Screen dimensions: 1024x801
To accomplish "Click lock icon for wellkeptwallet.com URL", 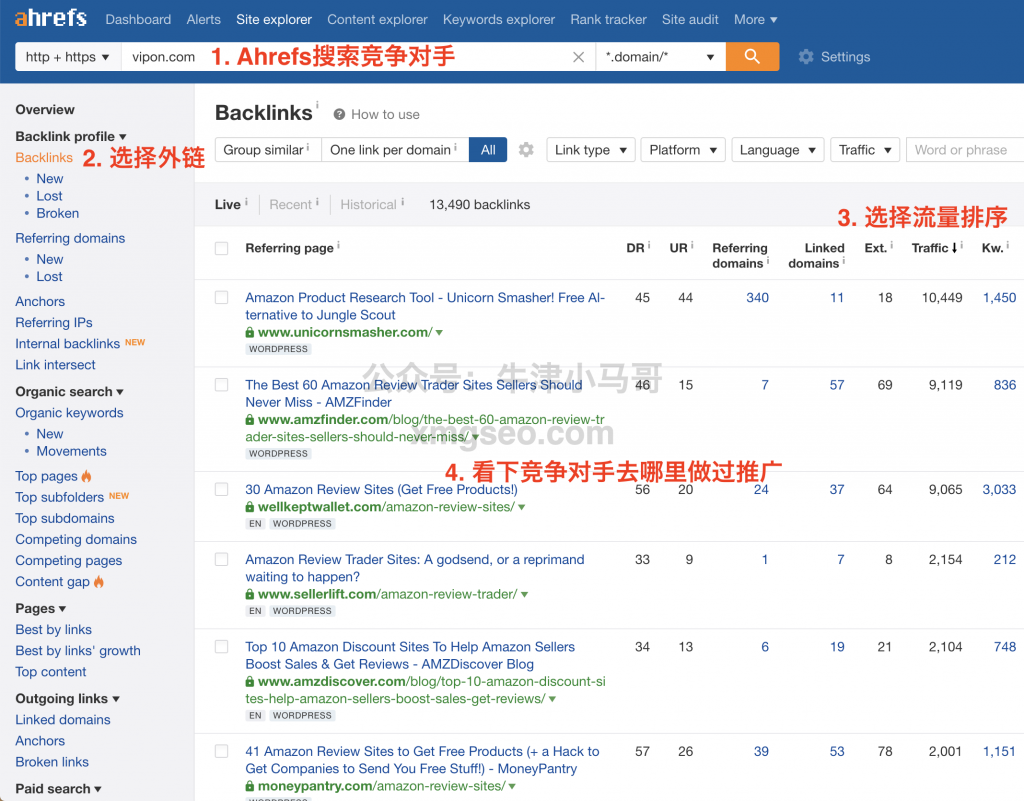I will click(249, 507).
